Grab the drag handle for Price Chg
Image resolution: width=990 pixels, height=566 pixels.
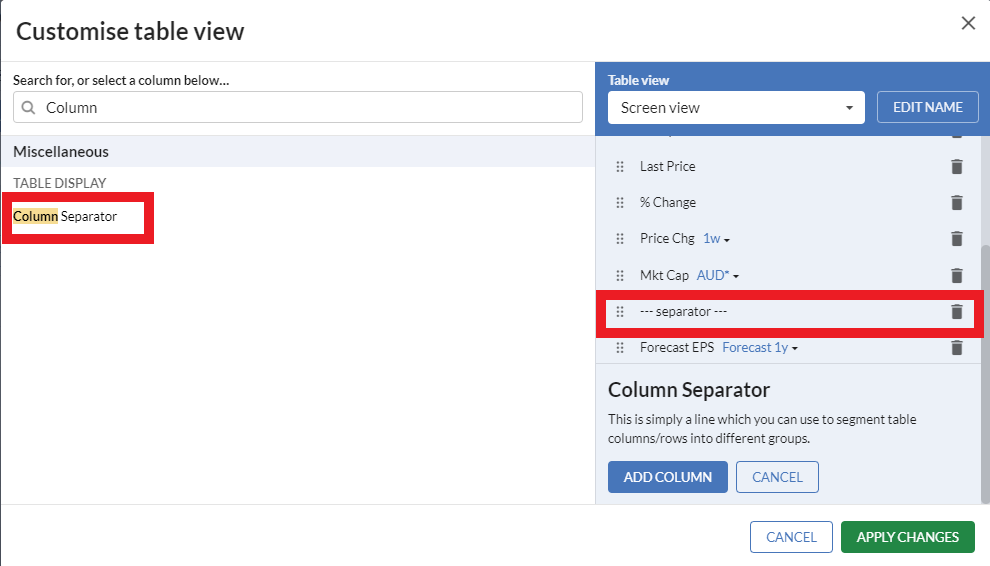[x=620, y=239]
